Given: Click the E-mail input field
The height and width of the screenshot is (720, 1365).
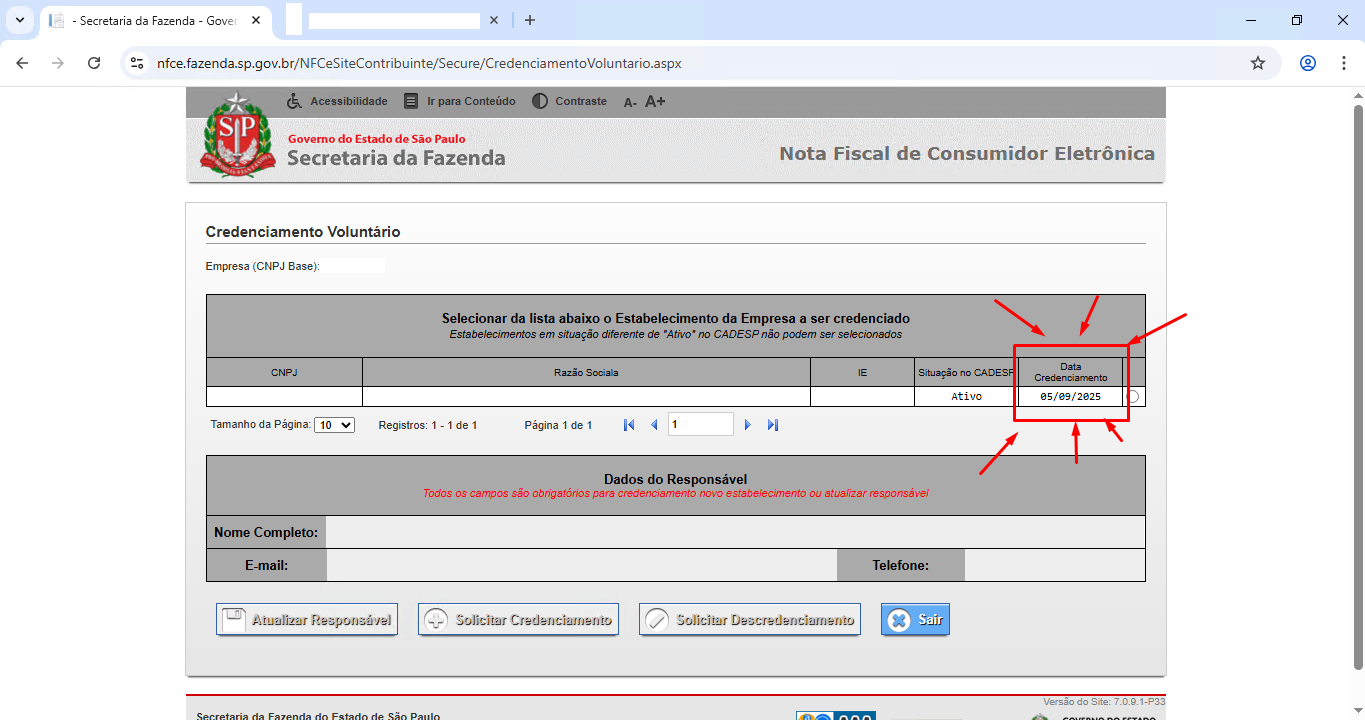Looking at the screenshot, I should [581, 565].
